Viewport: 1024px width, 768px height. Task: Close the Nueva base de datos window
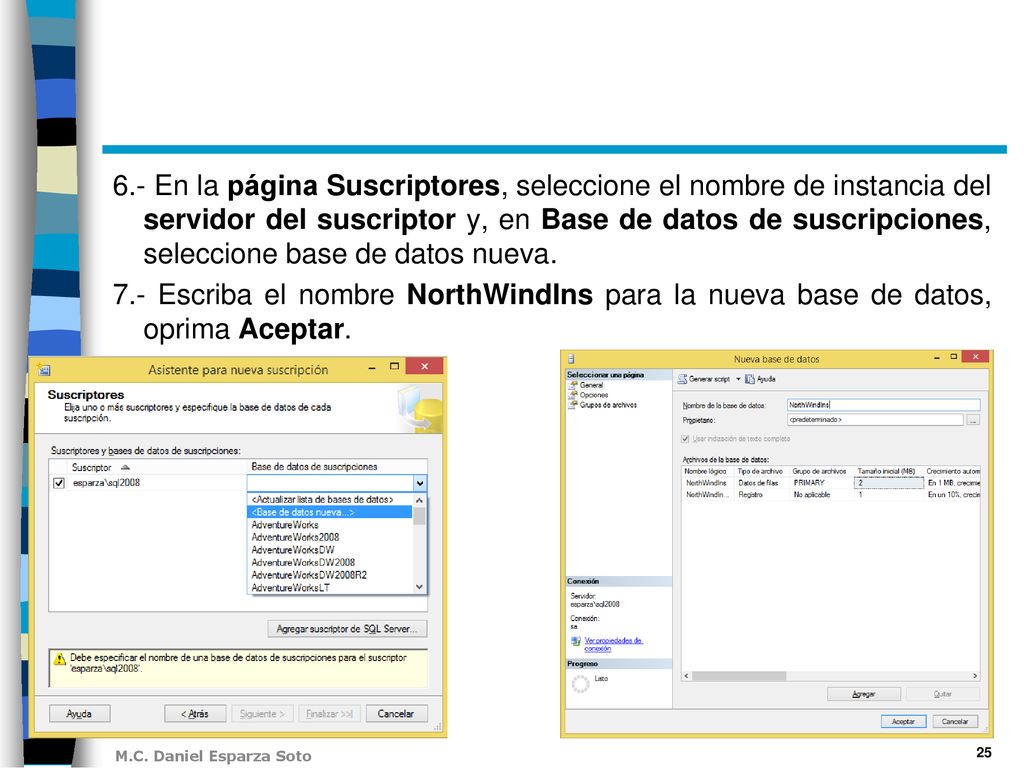(x=975, y=357)
